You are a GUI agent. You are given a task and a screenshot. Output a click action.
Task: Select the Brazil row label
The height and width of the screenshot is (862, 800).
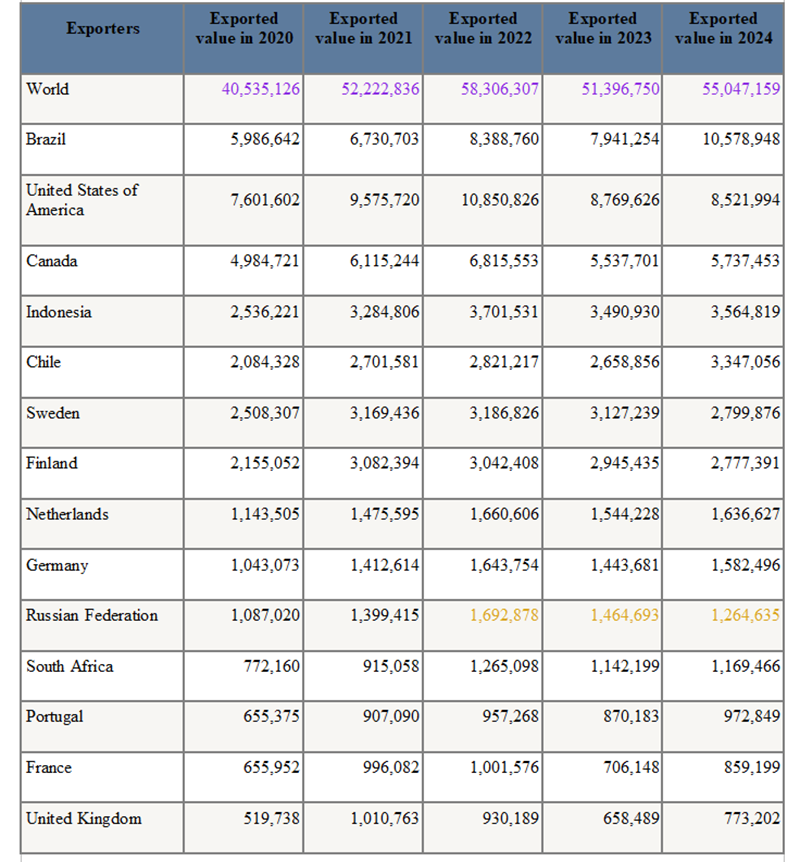pyautogui.click(x=46, y=140)
